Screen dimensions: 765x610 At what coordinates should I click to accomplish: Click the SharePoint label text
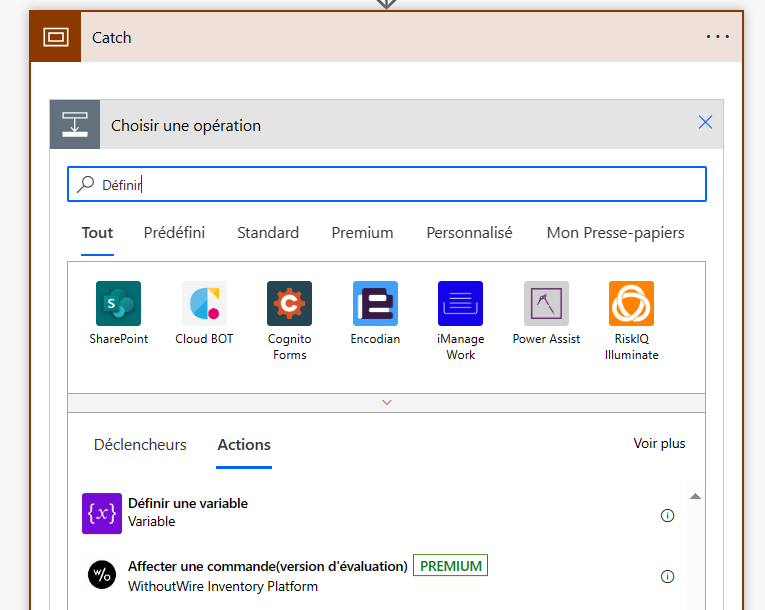click(119, 339)
